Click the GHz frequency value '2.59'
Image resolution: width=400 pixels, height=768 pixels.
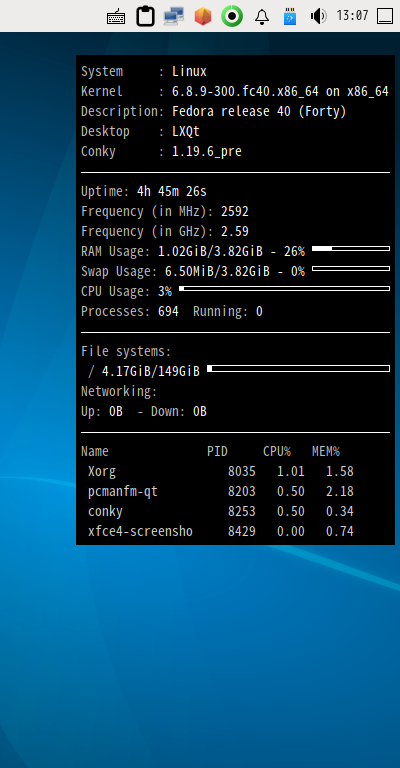tap(235, 232)
